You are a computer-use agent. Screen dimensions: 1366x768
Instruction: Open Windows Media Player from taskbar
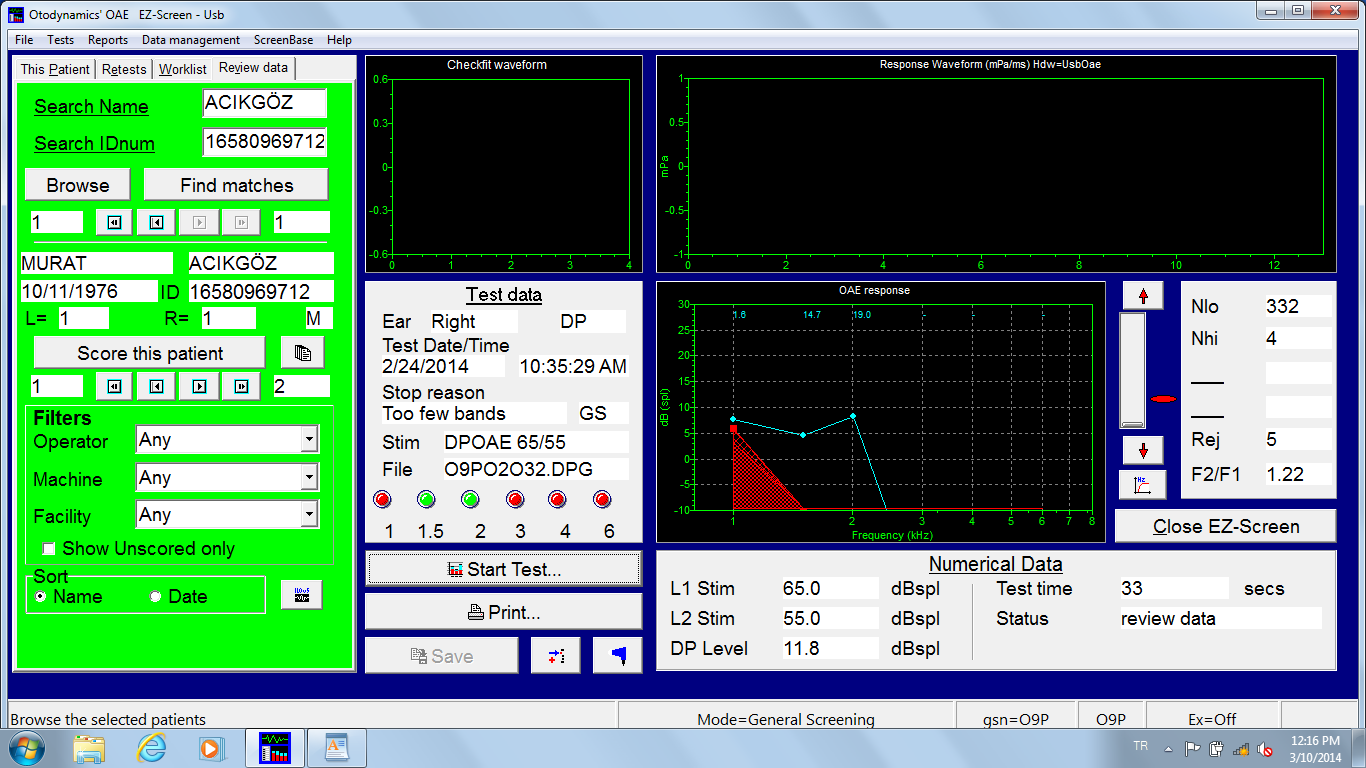(211, 748)
